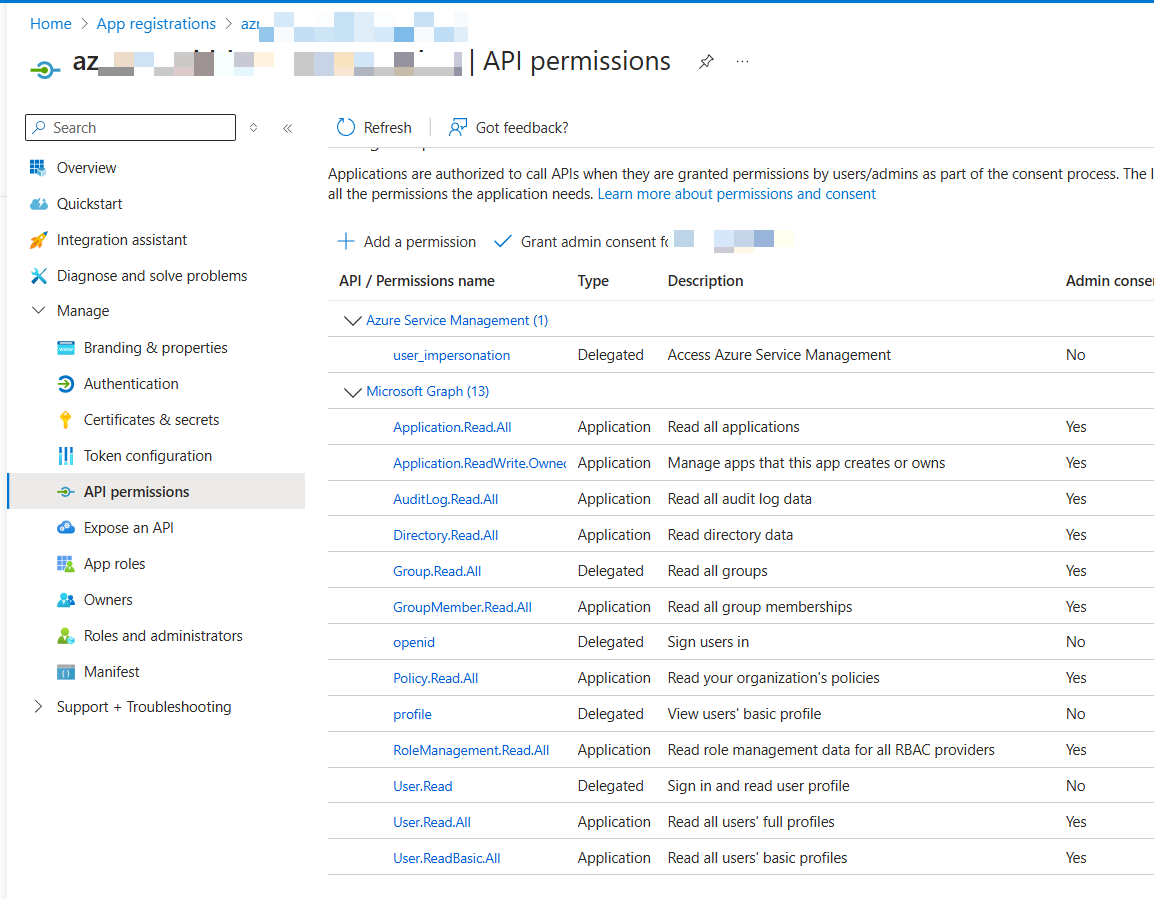Image resolution: width=1154 pixels, height=899 pixels.
Task: Click the Description column header
Action: coord(705,281)
